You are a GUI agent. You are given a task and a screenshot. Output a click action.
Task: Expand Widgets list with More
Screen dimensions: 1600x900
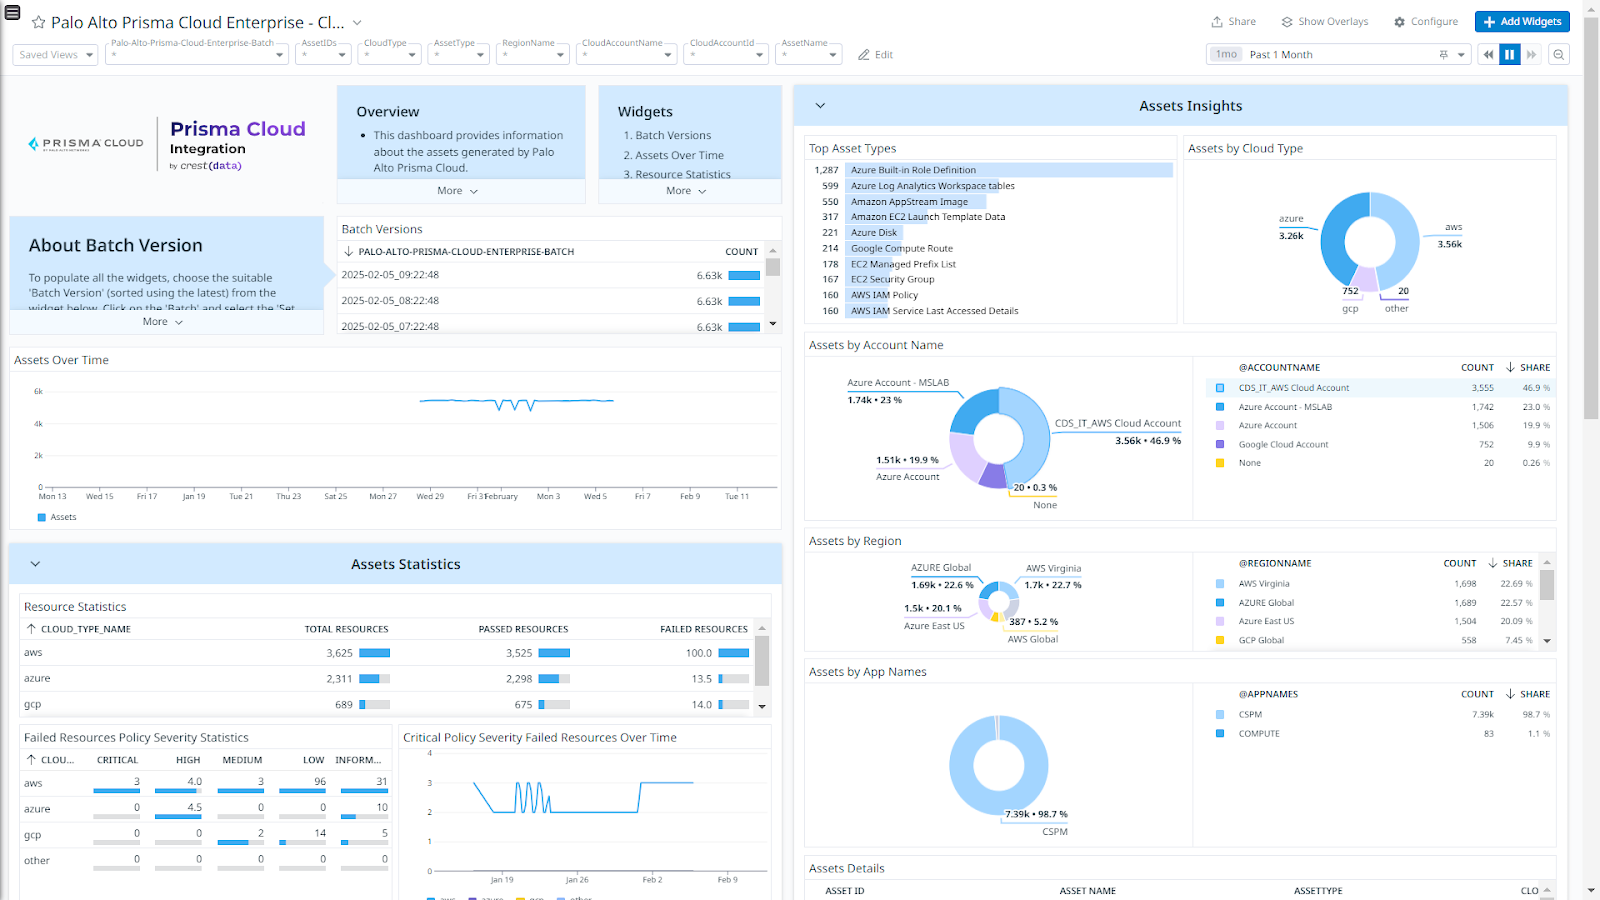(x=687, y=191)
